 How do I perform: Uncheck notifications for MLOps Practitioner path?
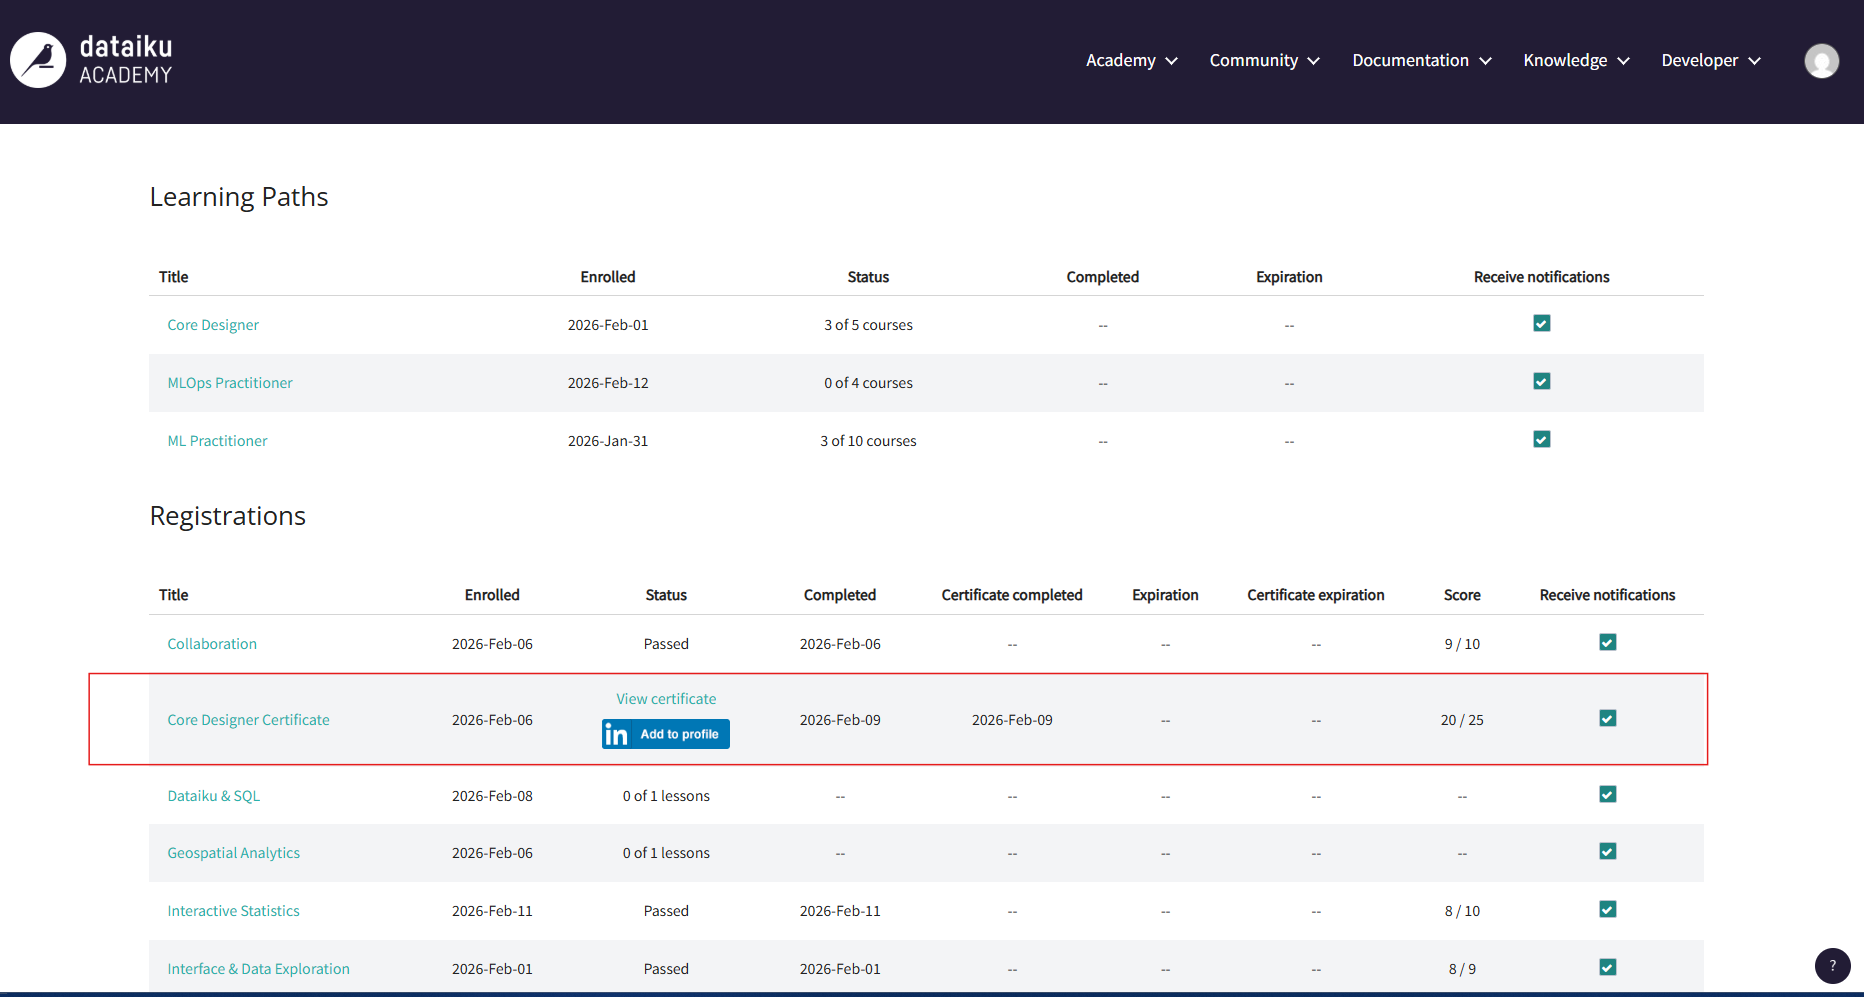[x=1542, y=381]
